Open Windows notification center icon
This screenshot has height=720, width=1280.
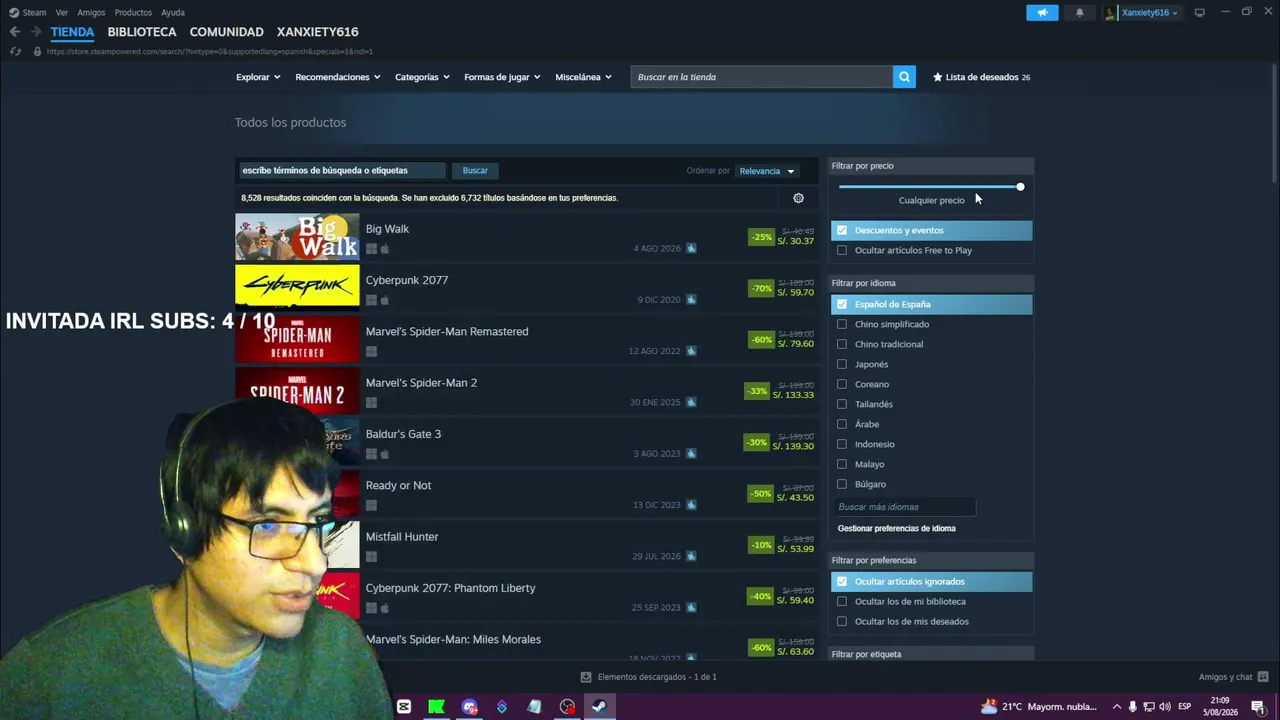pos(1258,707)
